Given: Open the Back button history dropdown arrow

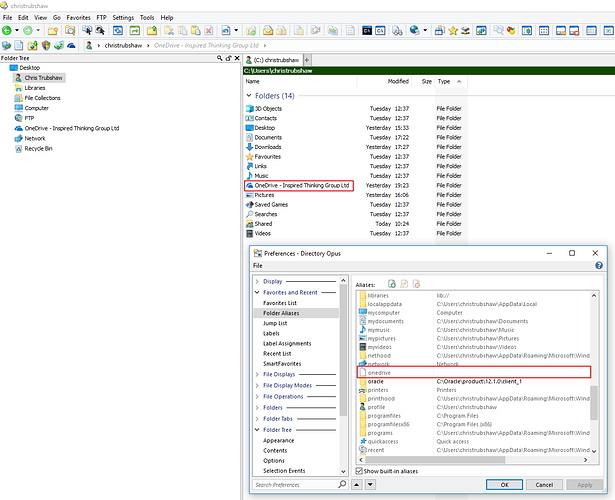Looking at the screenshot, I should (17, 30).
